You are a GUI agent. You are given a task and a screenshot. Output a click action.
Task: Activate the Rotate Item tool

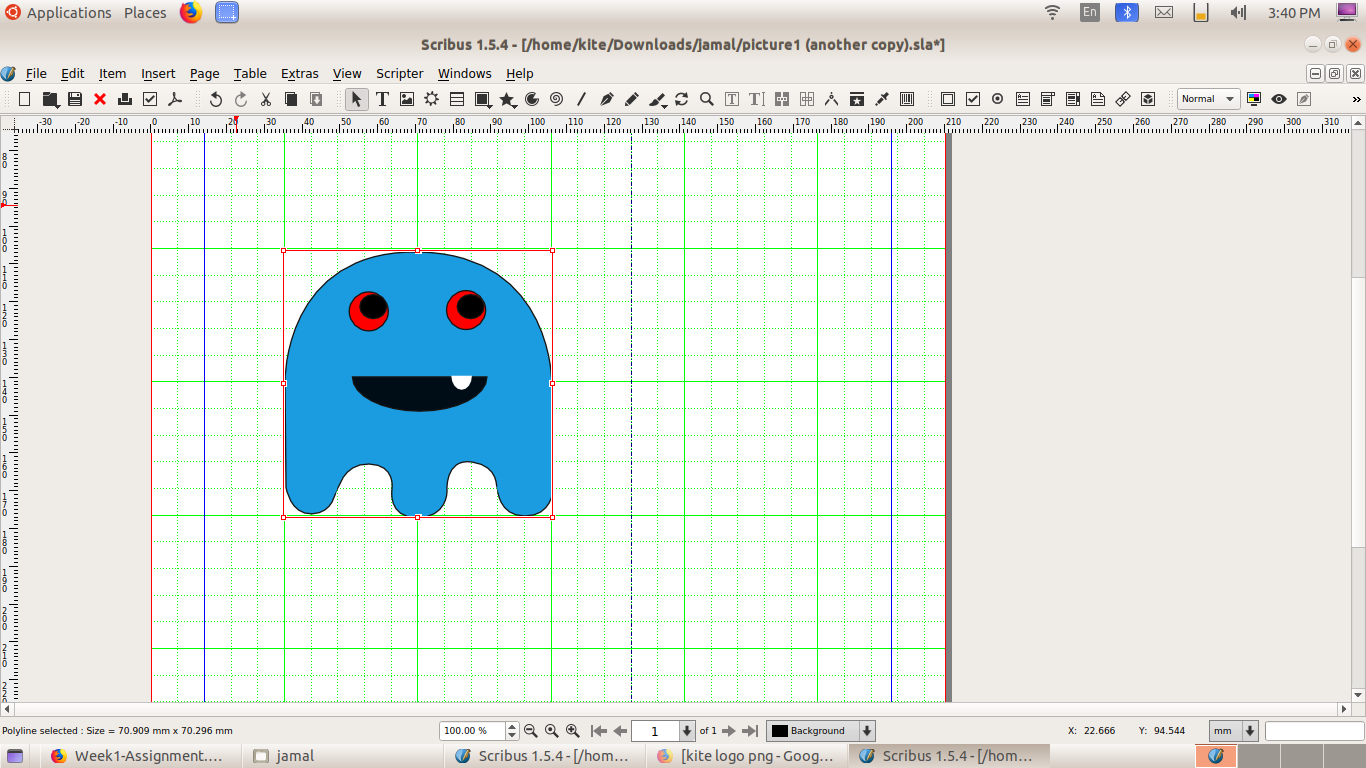pos(682,99)
